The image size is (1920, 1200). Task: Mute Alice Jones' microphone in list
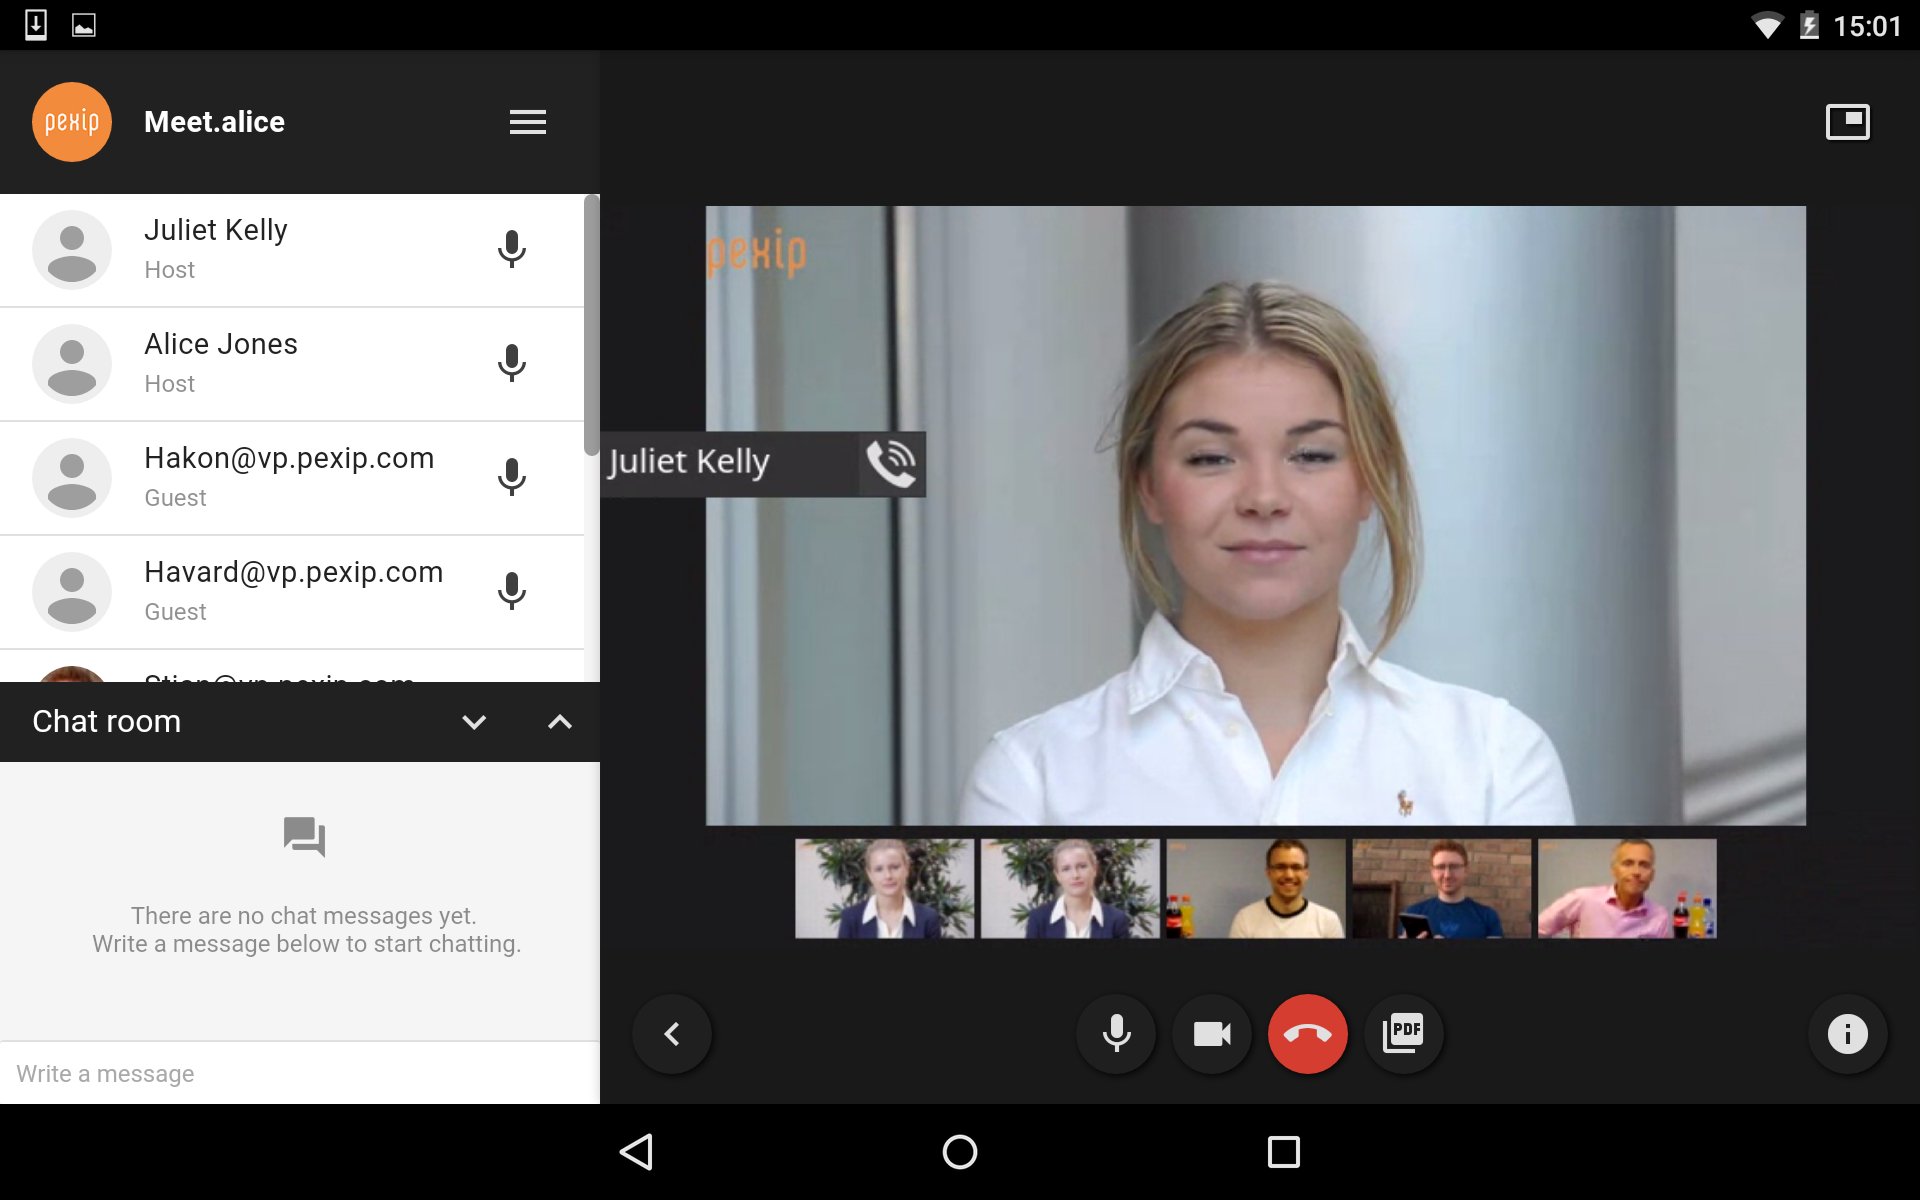click(511, 363)
